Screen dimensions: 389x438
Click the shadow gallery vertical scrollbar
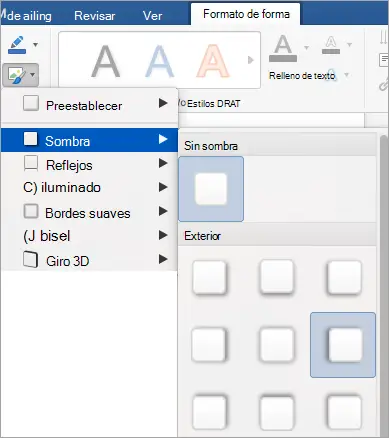click(384, 285)
